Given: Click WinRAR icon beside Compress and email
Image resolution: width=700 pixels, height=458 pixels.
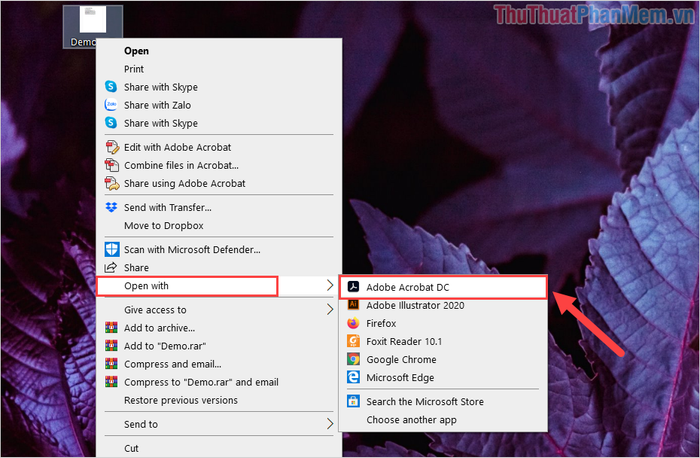Looking at the screenshot, I should (111, 364).
